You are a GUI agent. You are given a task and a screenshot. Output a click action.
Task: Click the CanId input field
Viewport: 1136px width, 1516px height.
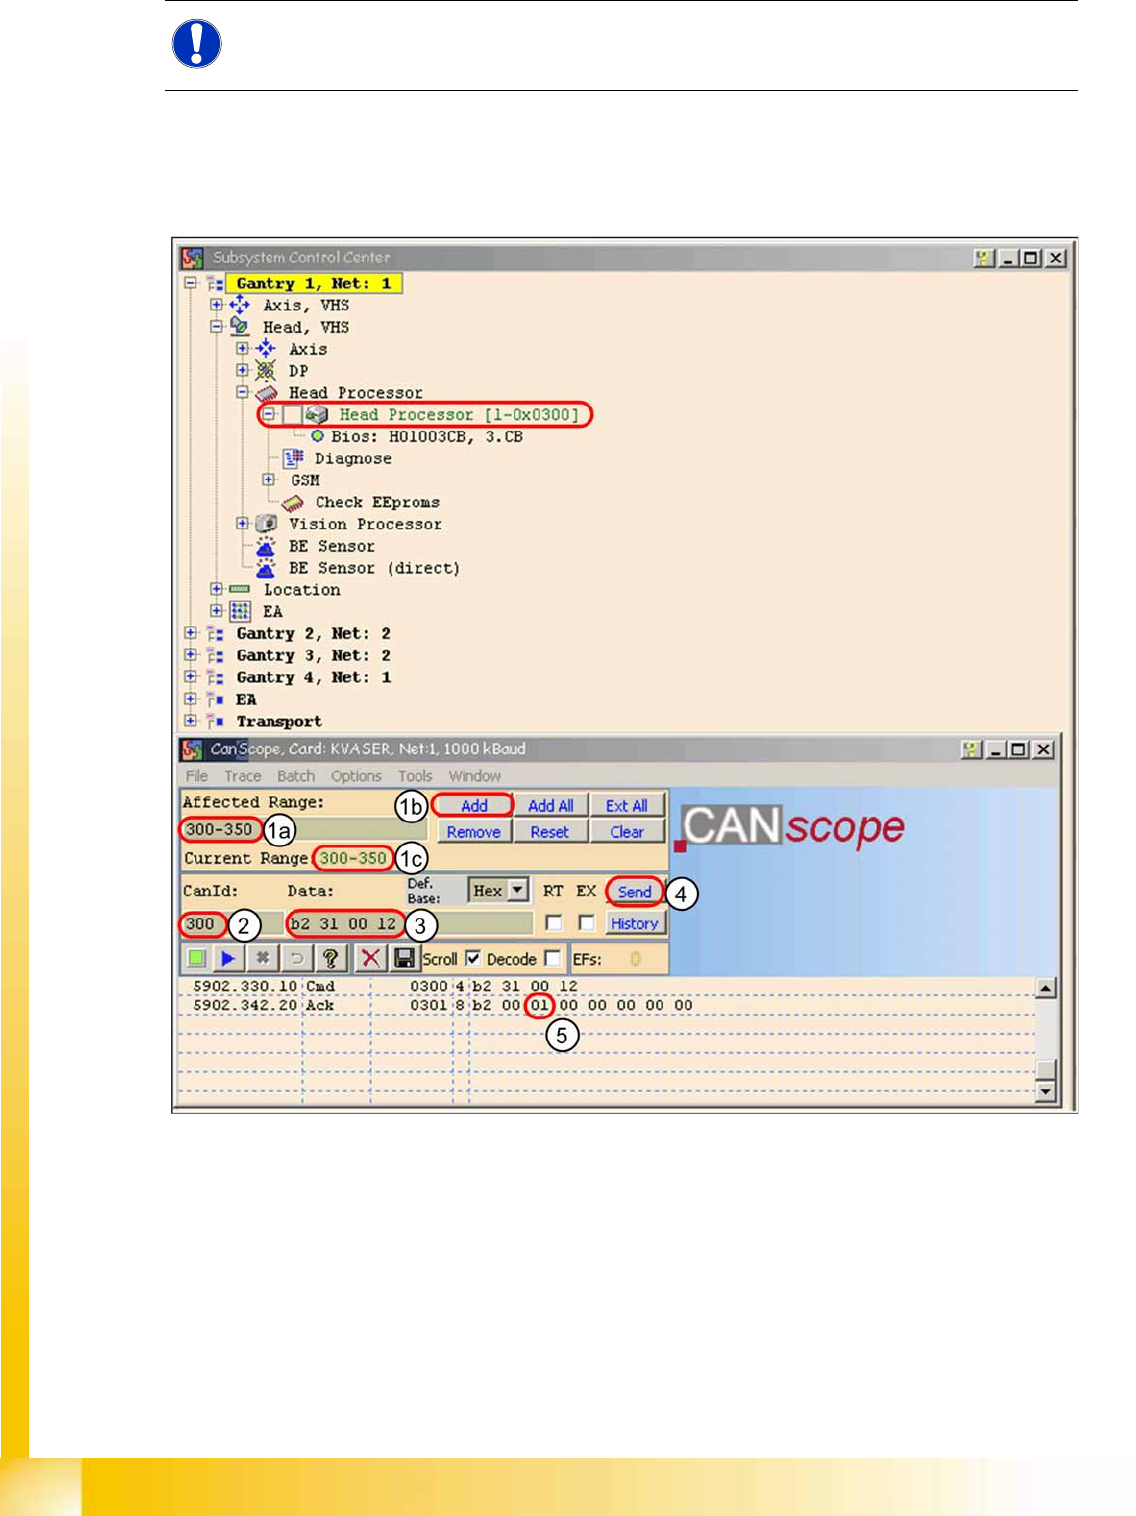[231, 923]
